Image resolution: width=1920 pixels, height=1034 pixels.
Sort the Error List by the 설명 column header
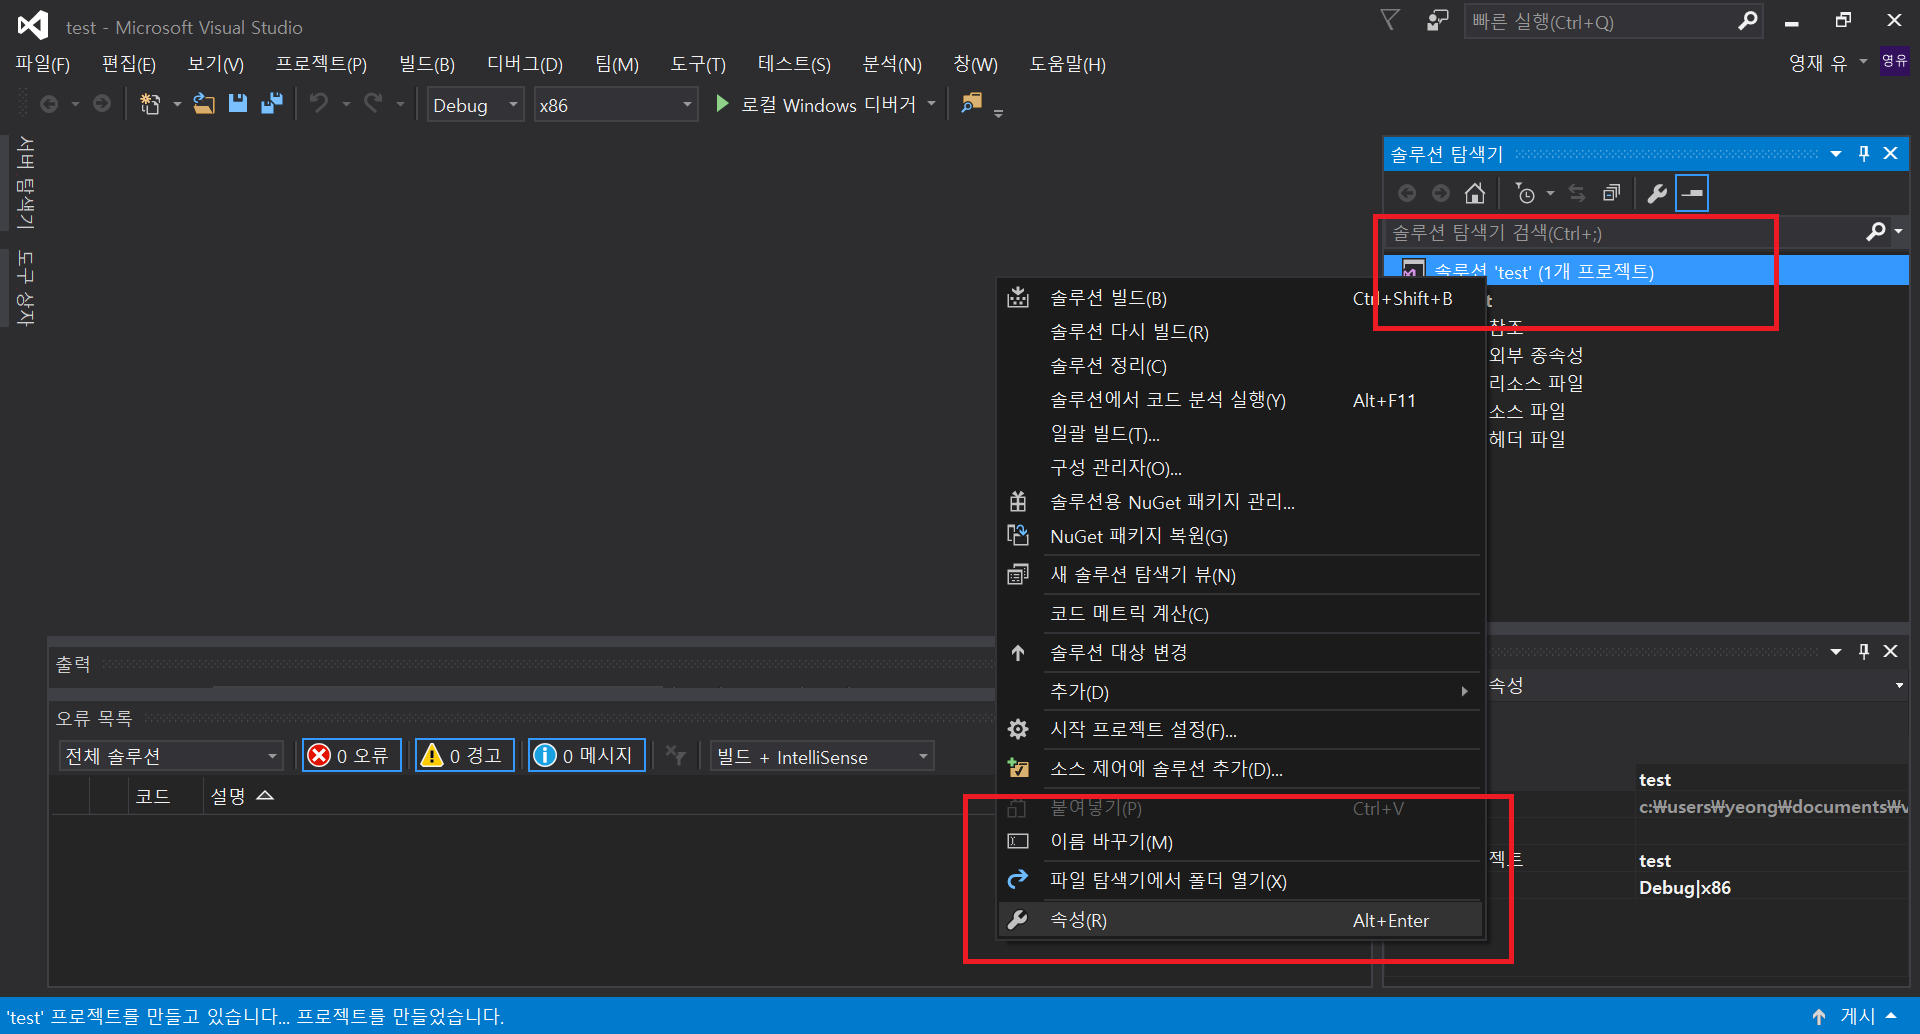(x=241, y=796)
